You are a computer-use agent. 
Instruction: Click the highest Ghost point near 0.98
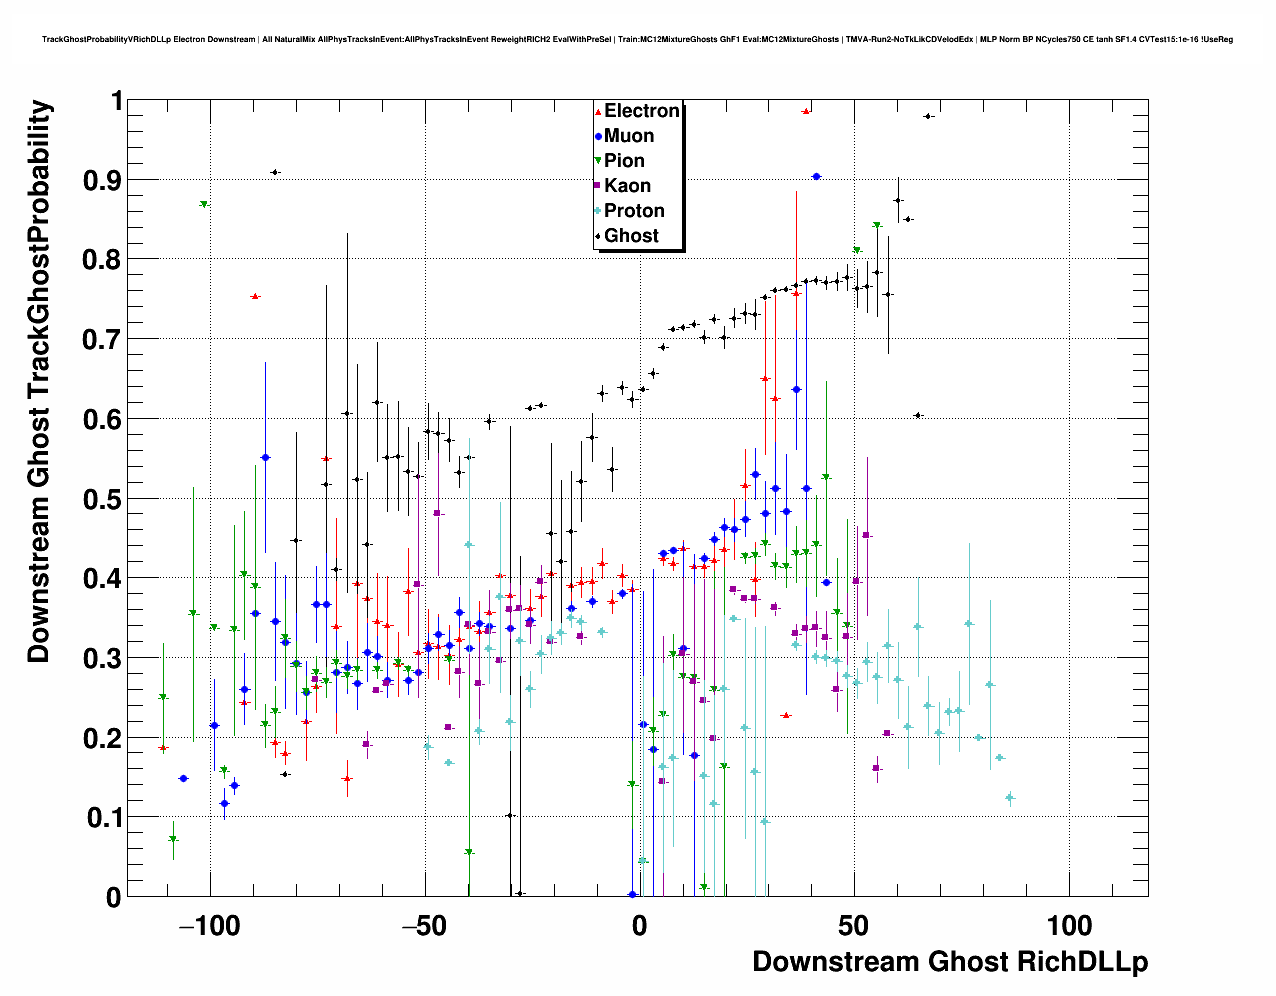[928, 116]
